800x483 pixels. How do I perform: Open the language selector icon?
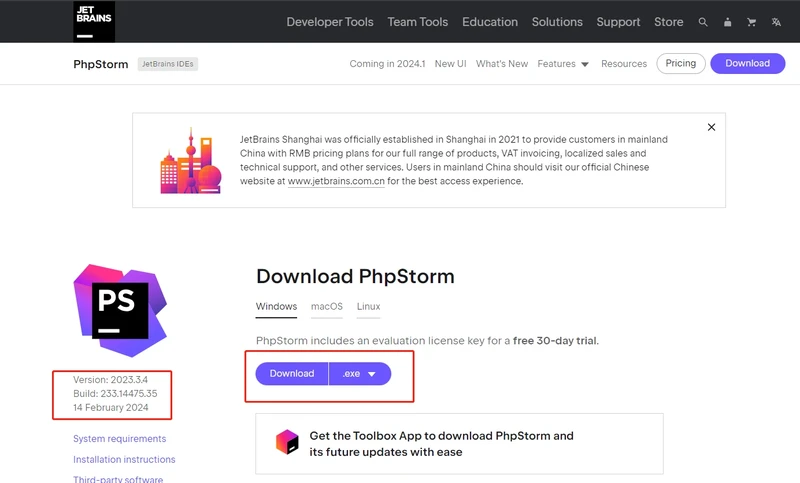[x=775, y=22]
